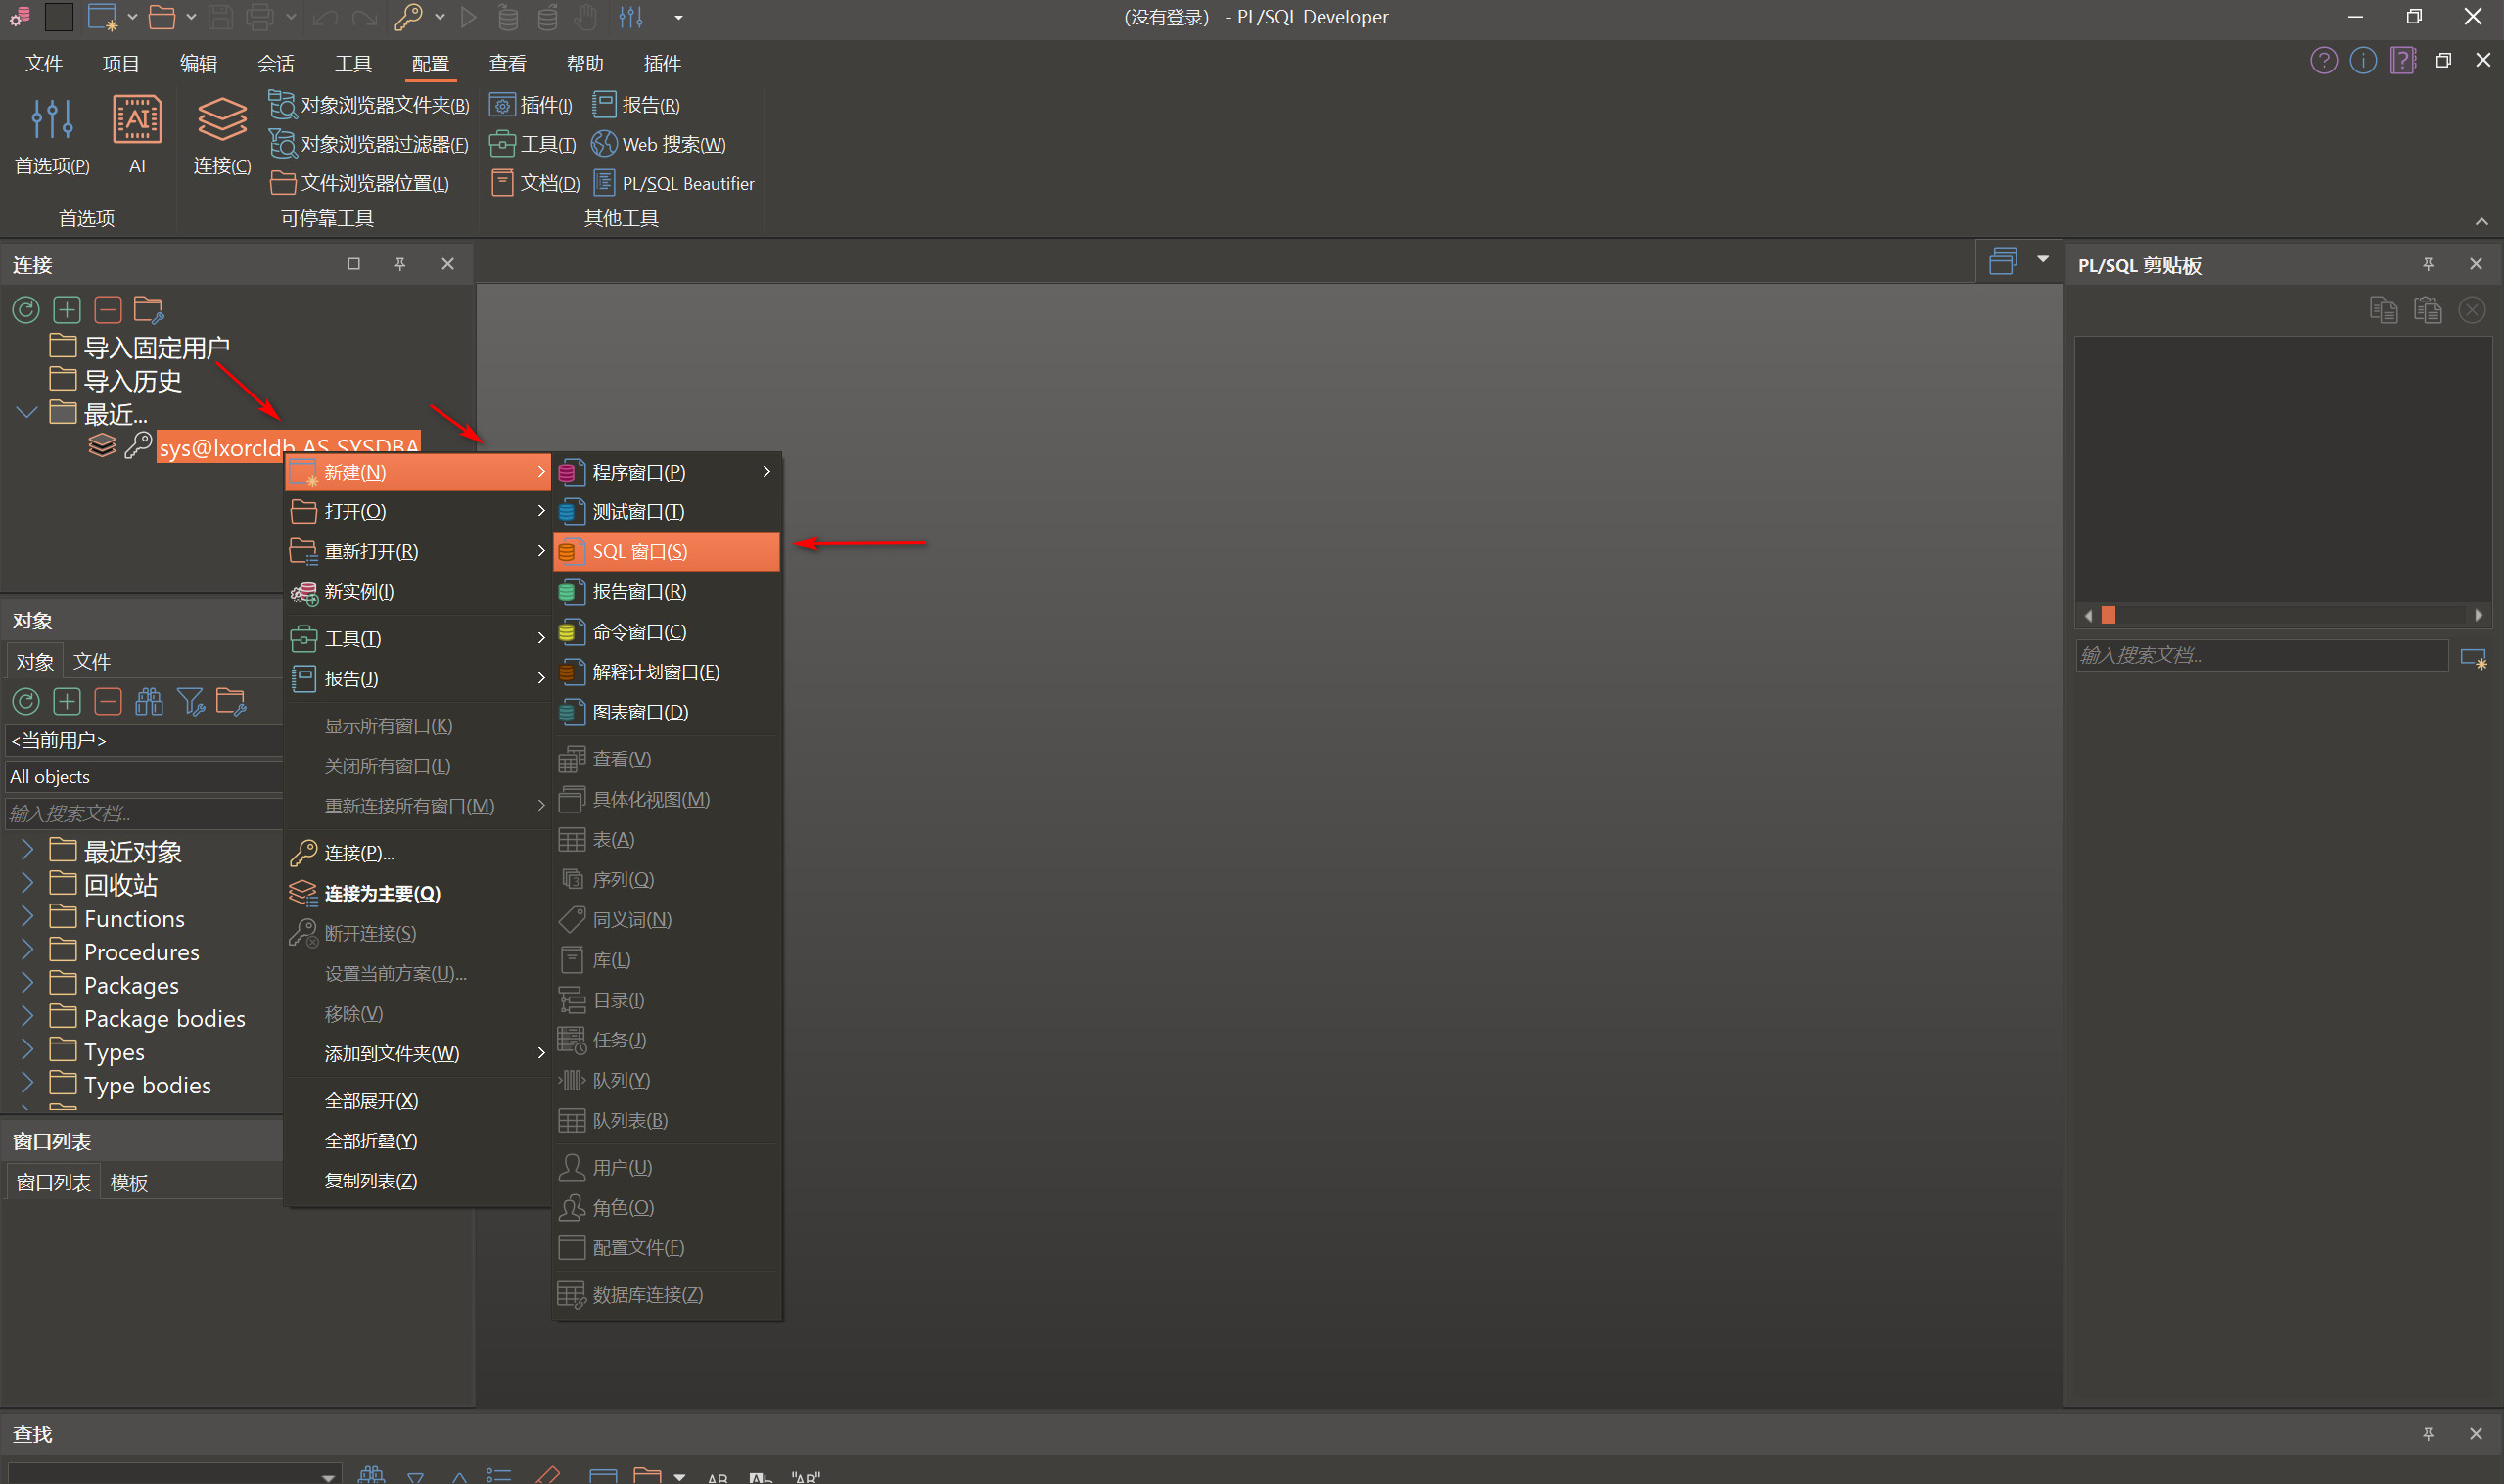Viewport: 2504px width, 1484px height.
Task: Collapse the 最近... folder in connections
Action: tap(27, 413)
